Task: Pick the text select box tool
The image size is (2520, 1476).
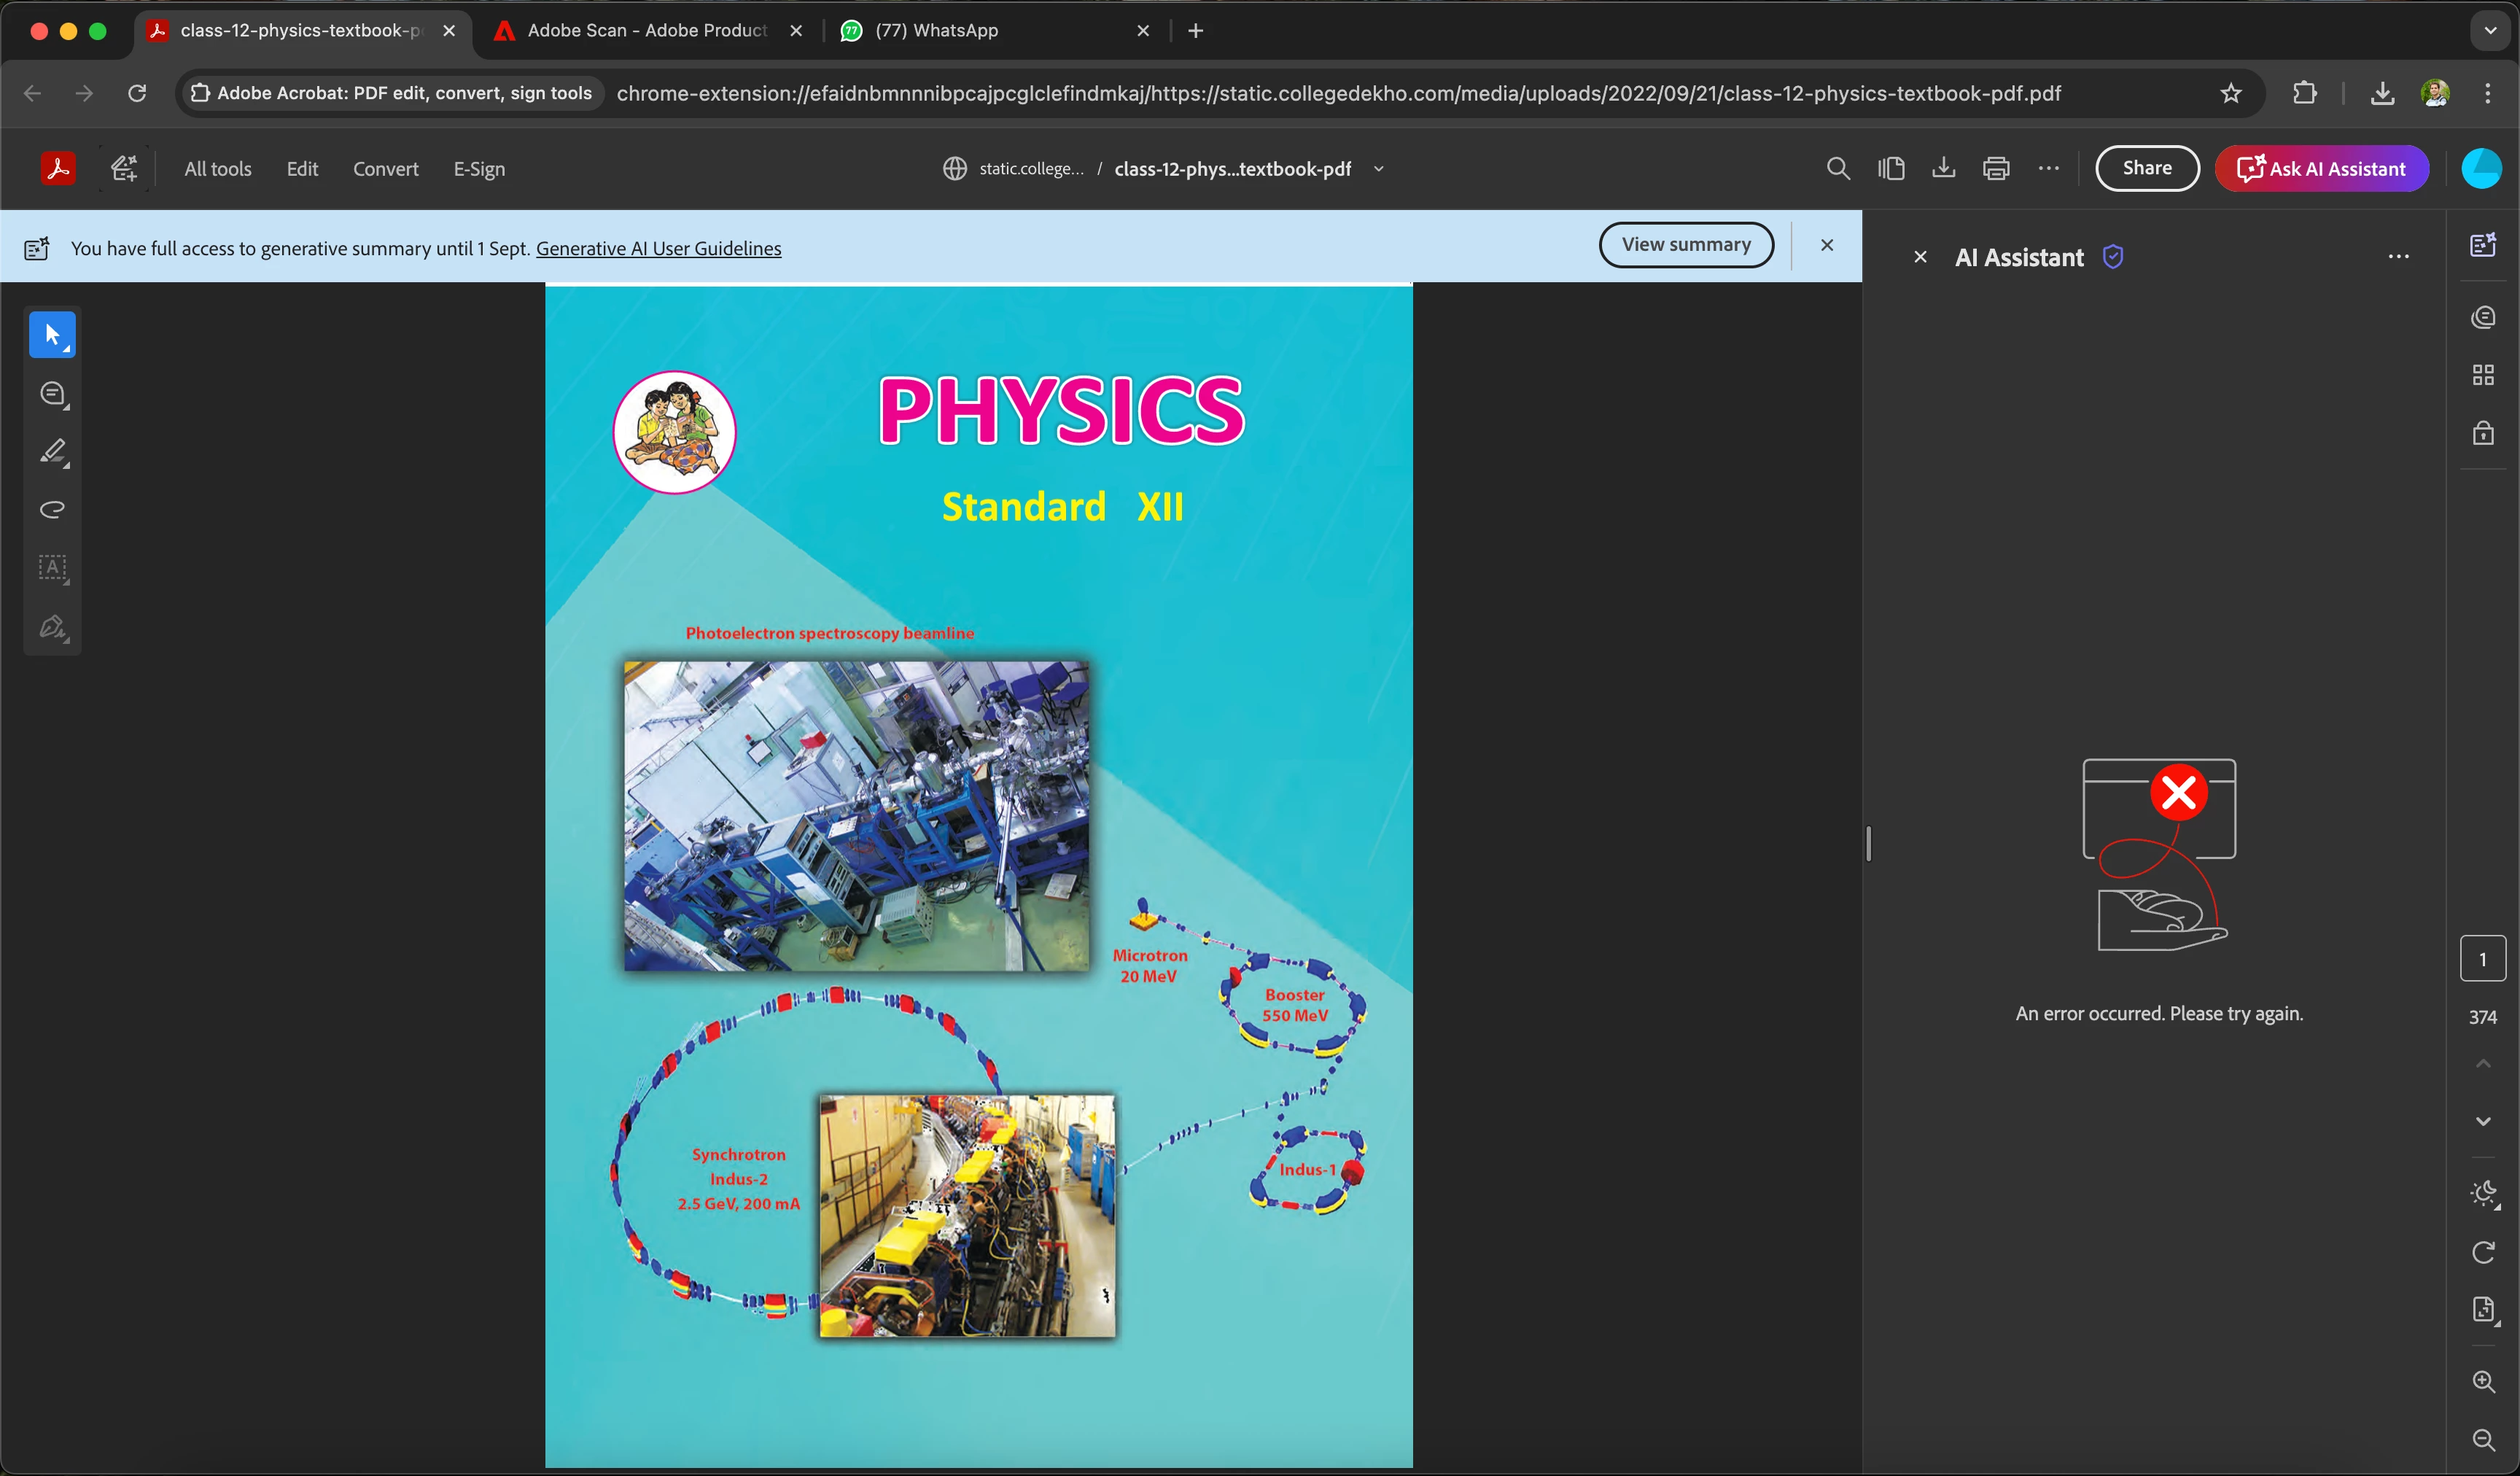Action: (52, 568)
